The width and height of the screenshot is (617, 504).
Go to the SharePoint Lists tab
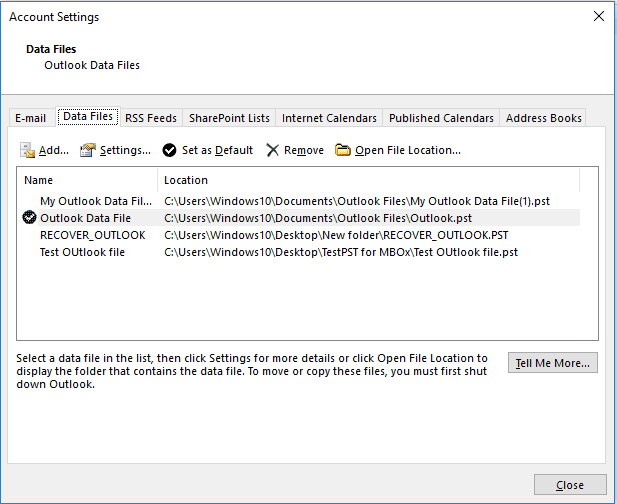[229, 118]
